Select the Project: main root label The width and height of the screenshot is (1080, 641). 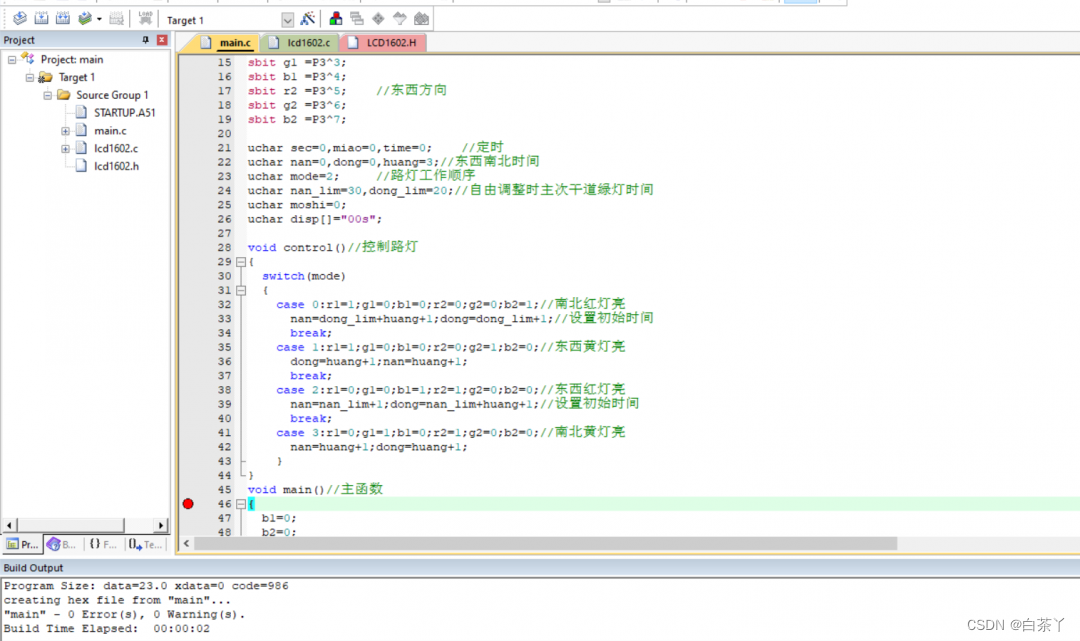[72, 59]
